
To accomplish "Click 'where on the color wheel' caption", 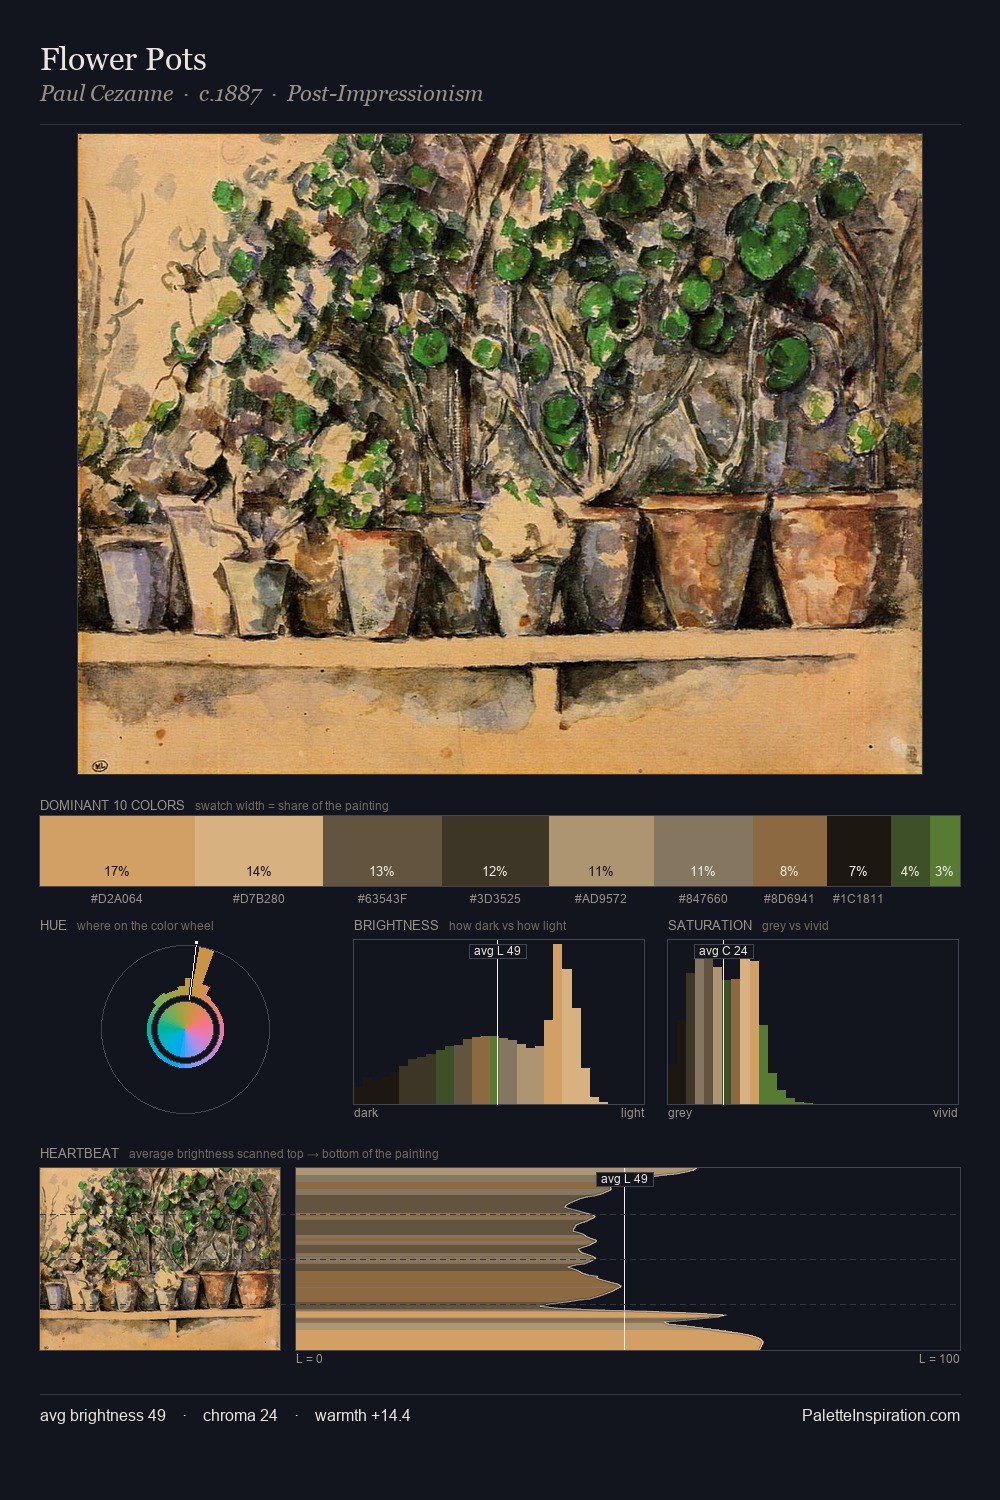I will pos(145,926).
